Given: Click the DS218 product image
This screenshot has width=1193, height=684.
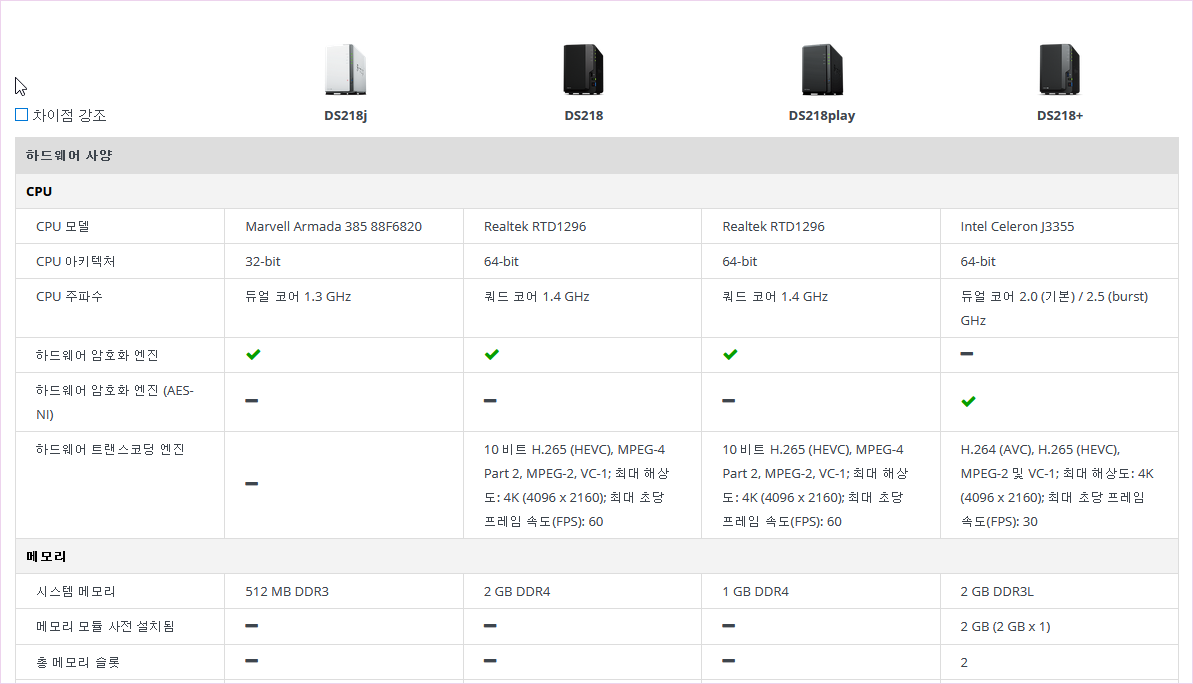Looking at the screenshot, I should tap(584, 69).
